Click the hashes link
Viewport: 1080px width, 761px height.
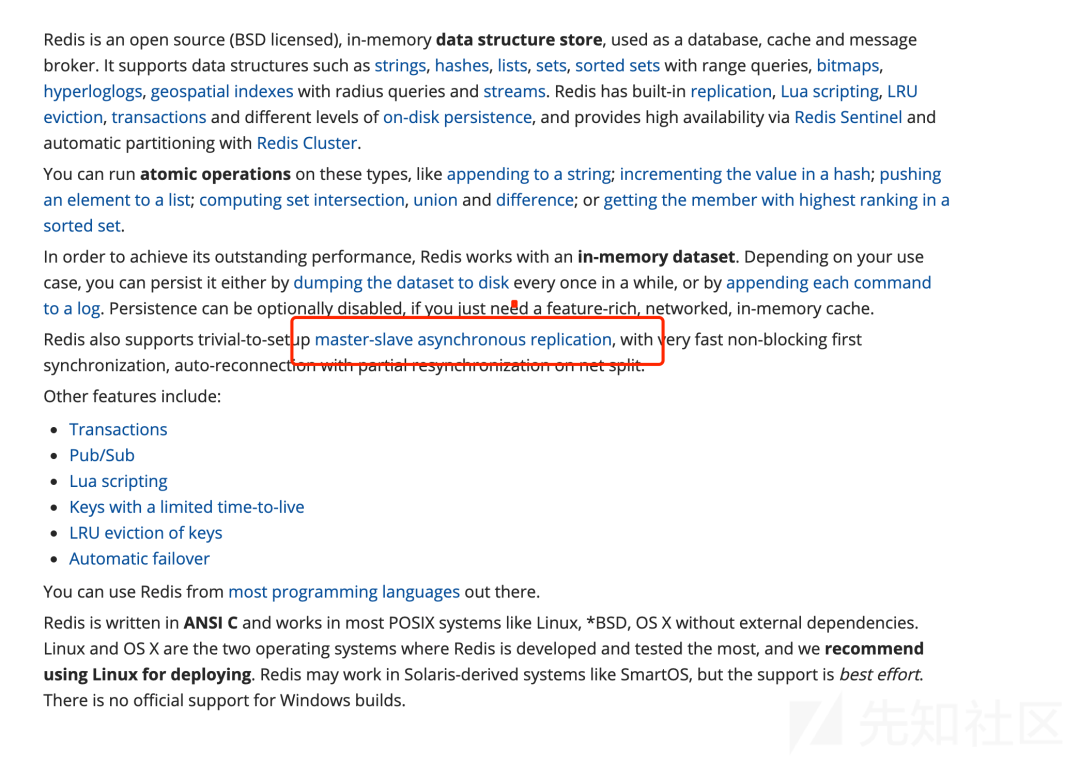point(461,66)
